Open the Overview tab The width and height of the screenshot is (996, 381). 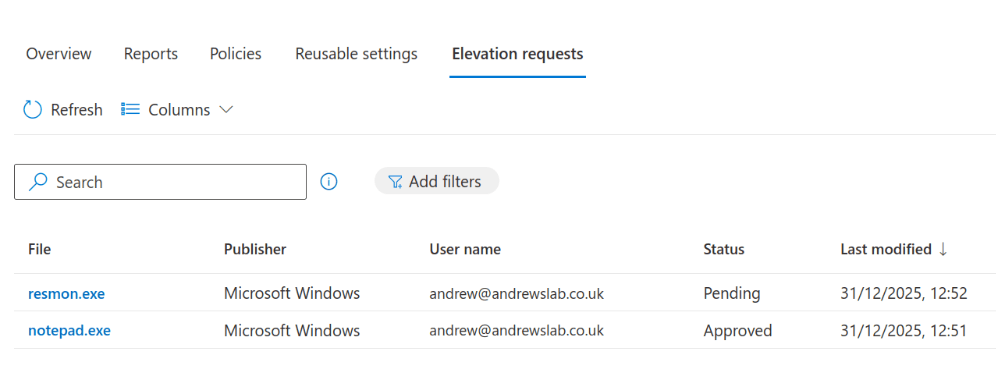tap(58, 54)
